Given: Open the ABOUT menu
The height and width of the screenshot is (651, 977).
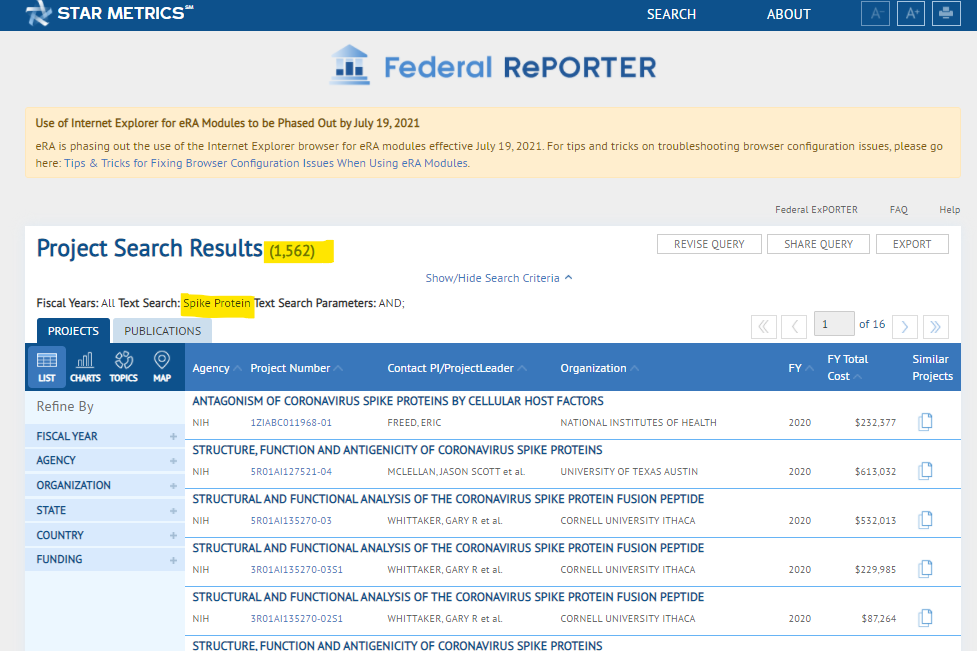Looking at the screenshot, I should tap(788, 14).
